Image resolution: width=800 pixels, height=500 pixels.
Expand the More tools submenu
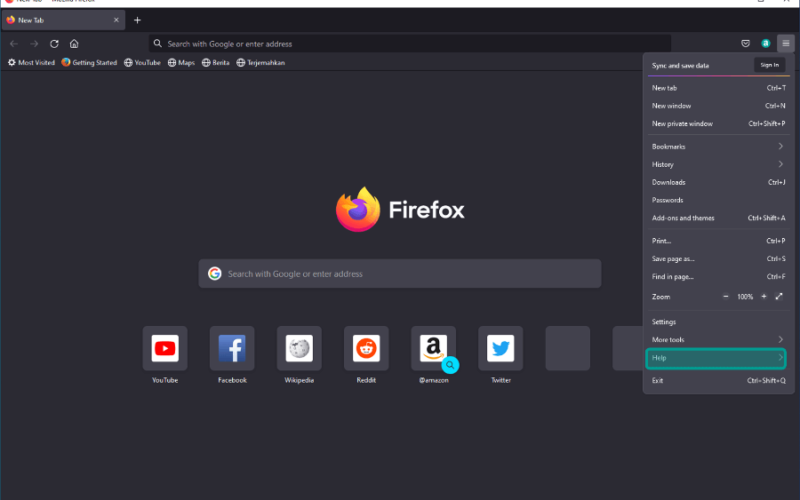(x=718, y=340)
